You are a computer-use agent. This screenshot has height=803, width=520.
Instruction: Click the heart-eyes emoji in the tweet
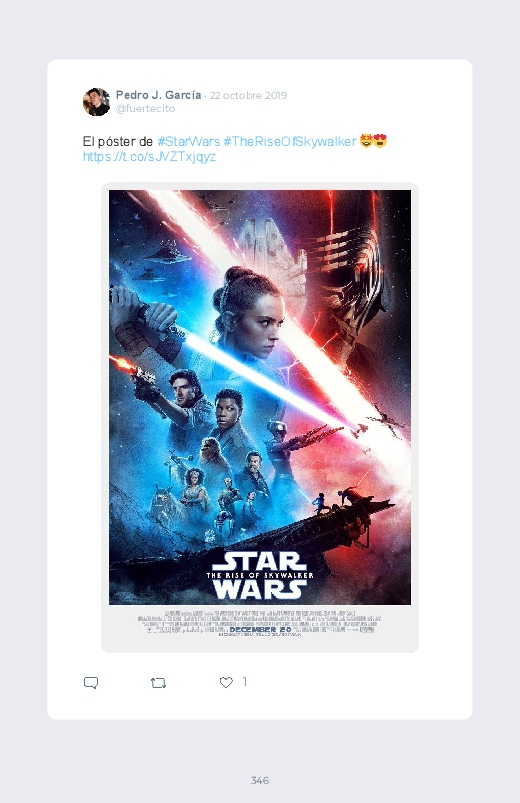(380, 141)
